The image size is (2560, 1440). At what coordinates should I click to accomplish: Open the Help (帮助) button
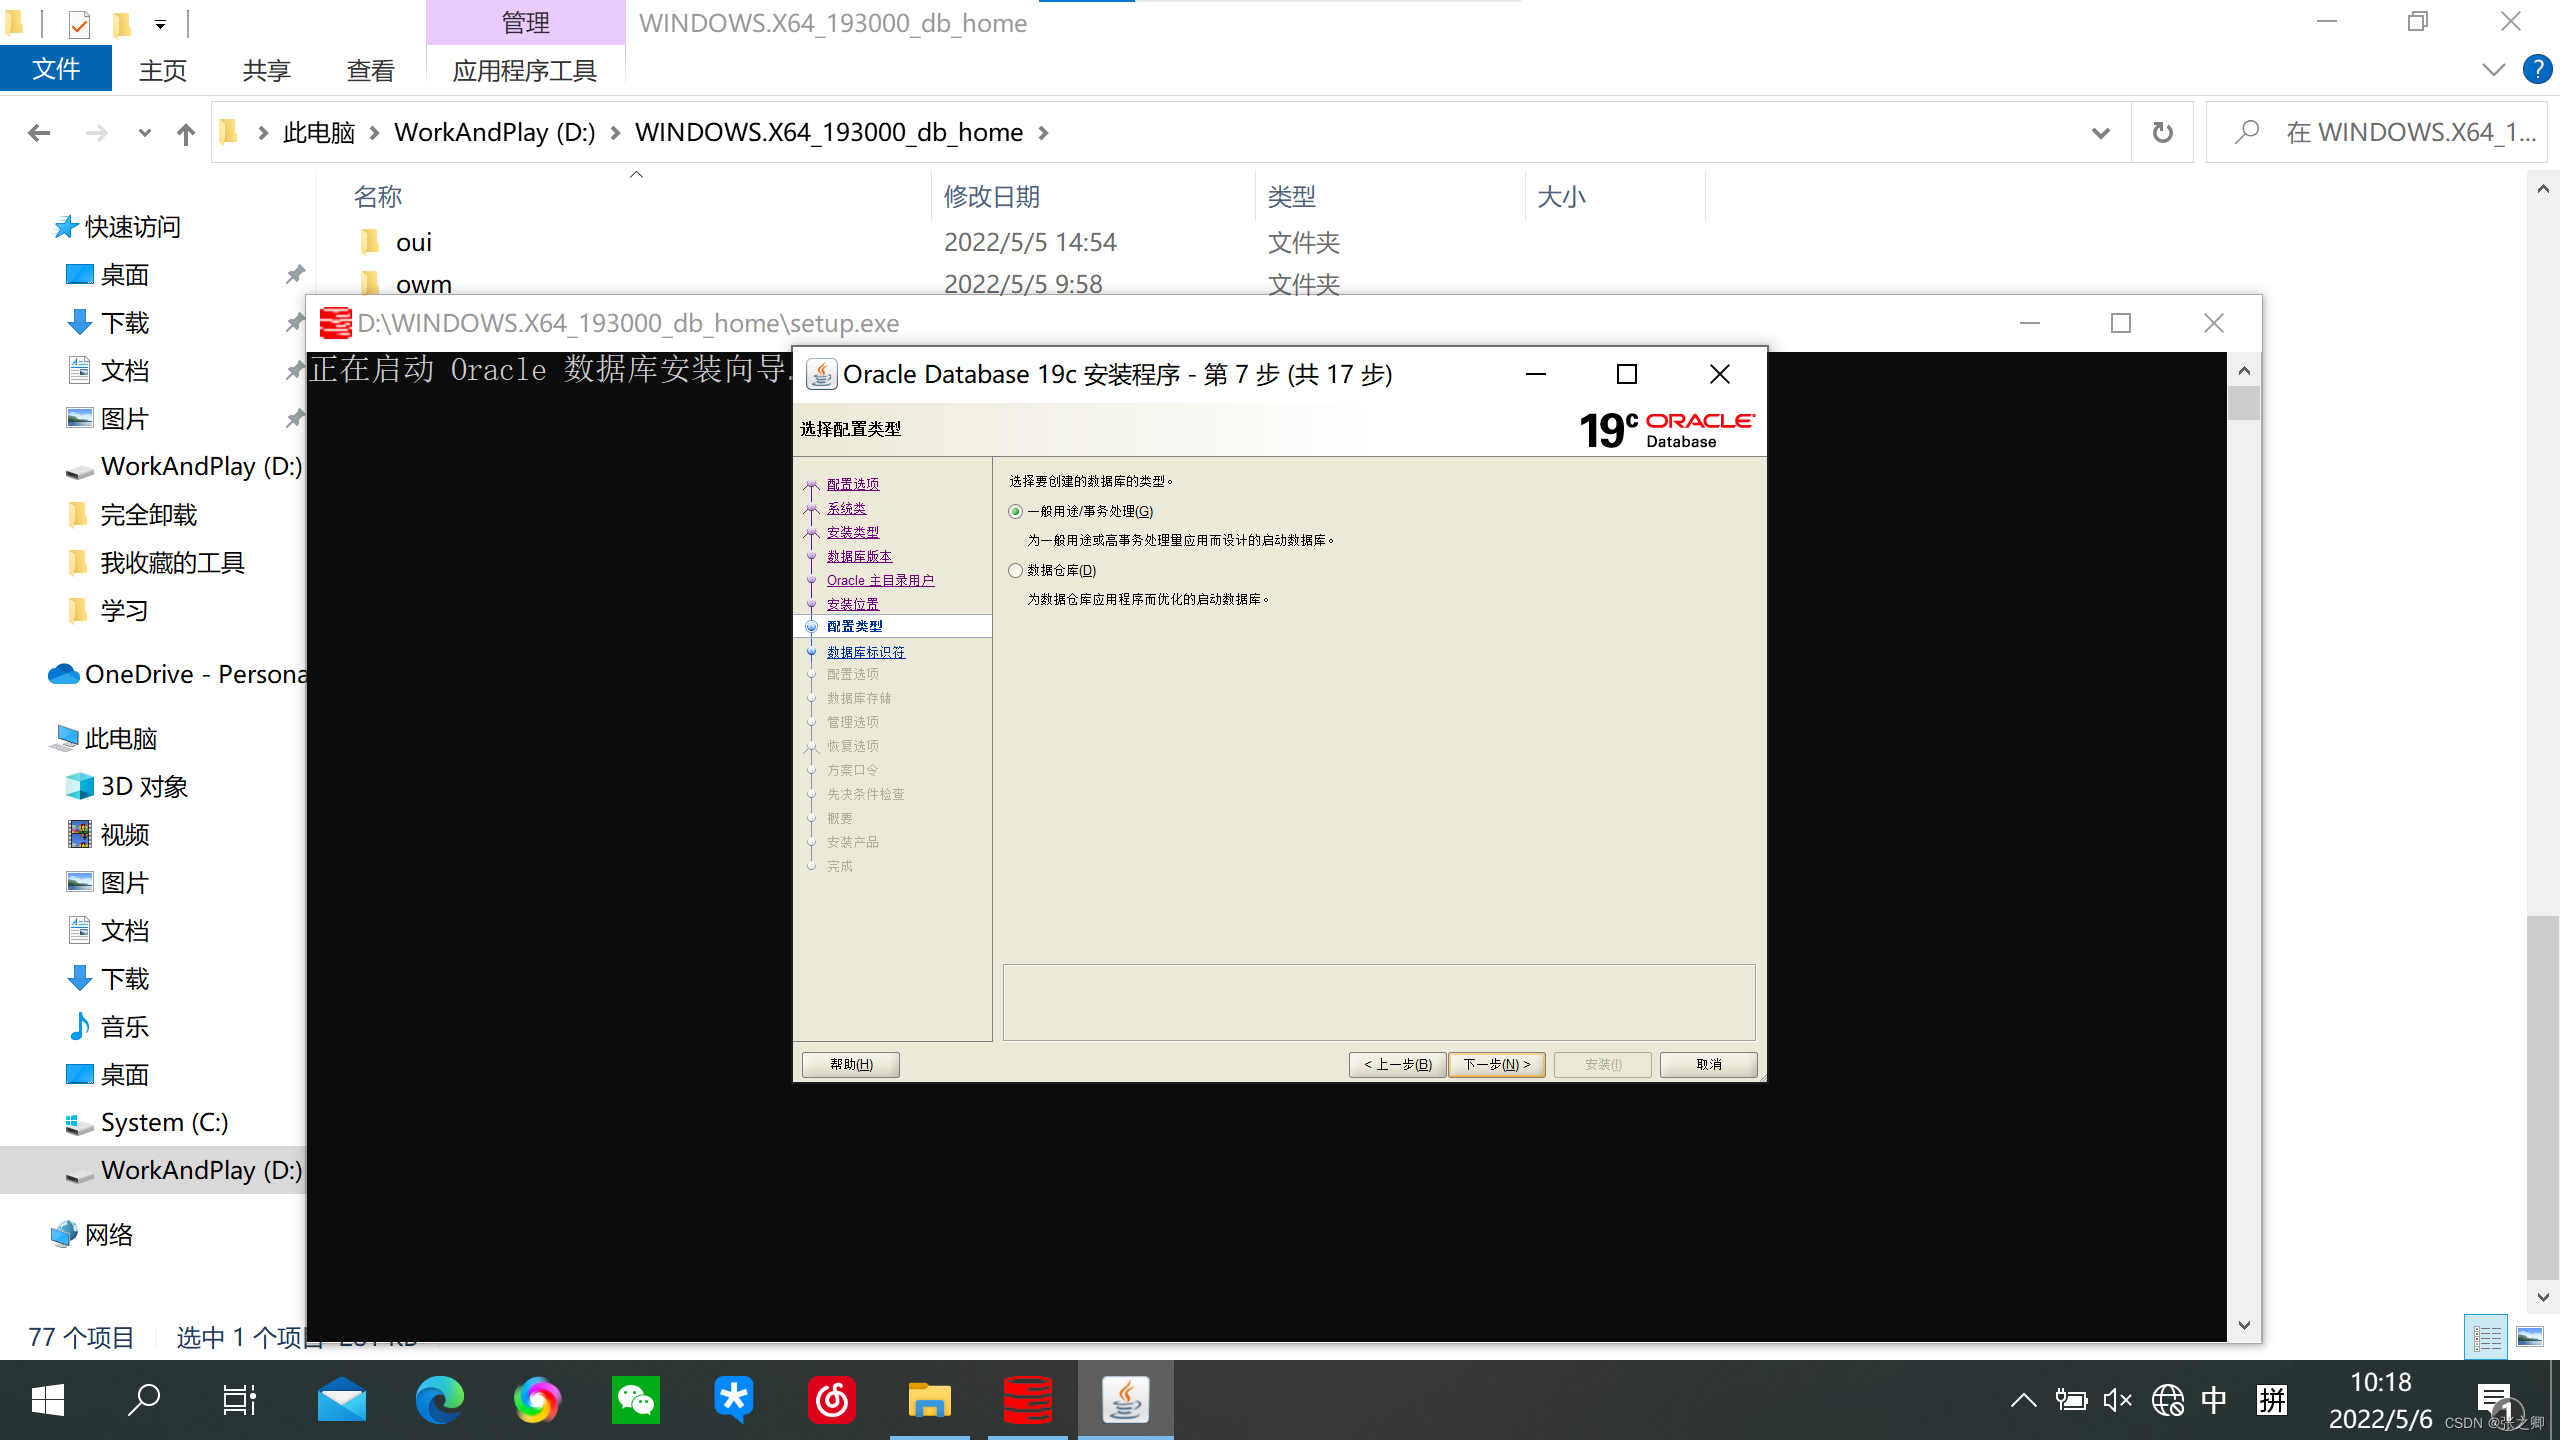851,1064
